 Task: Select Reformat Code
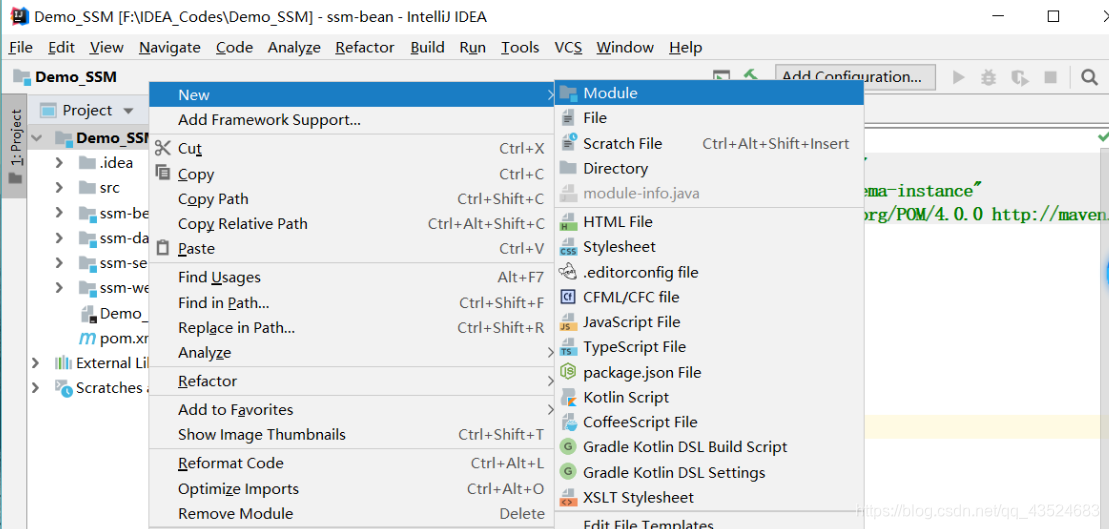352,463
